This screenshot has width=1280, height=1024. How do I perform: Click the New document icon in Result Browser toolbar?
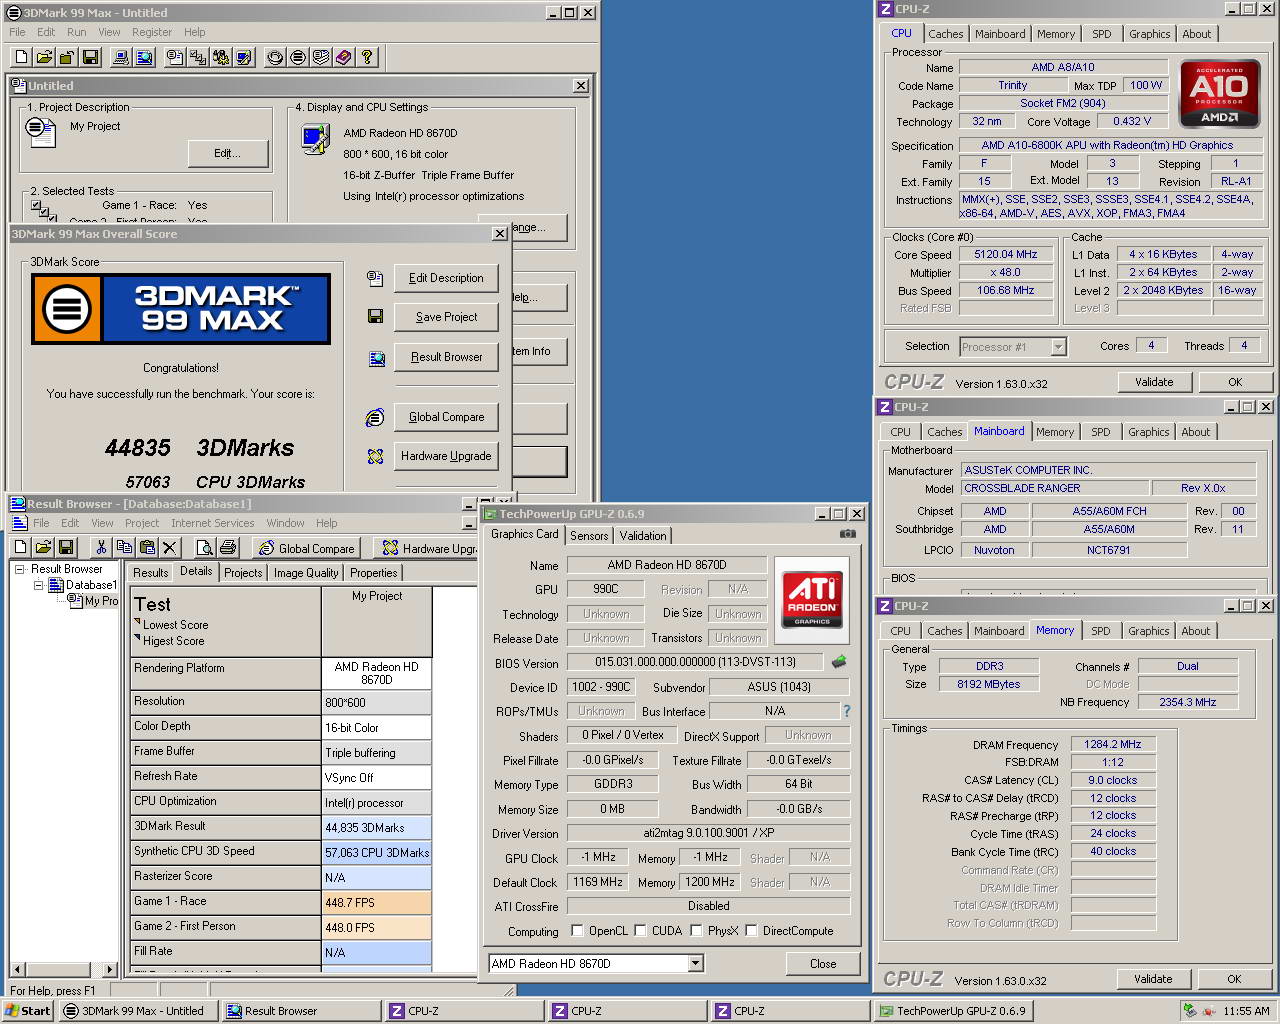pyautogui.click(x=21, y=547)
